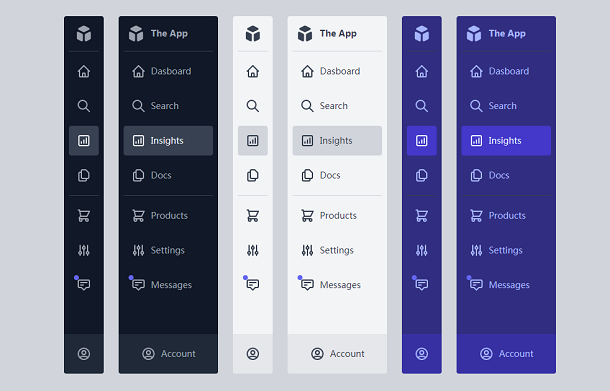Image resolution: width=610 pixels, height=391 pixels.
Task: Open Dasboard in dark expanded sidebar
Action: [x=168, y=71]
